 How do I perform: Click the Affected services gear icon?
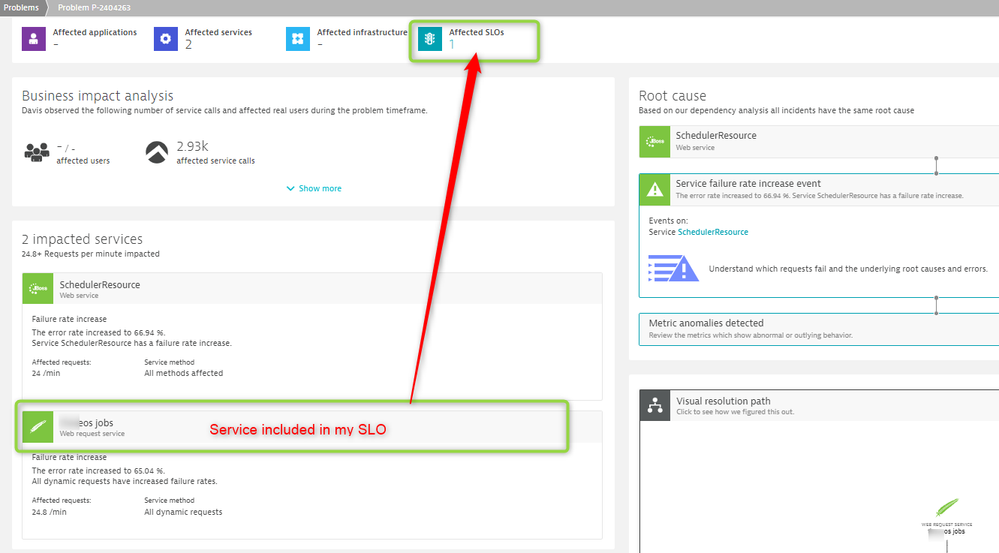point(166,39)
